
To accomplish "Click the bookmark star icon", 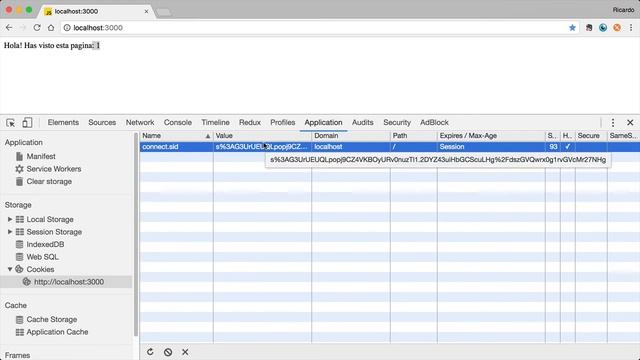I will coord(572,27).
